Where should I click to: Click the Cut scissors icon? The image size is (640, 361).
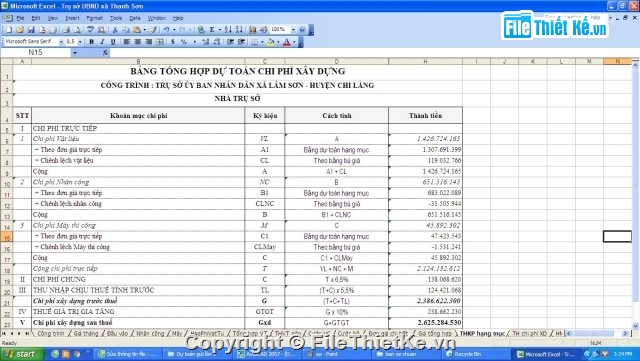(x=115, y=30)
